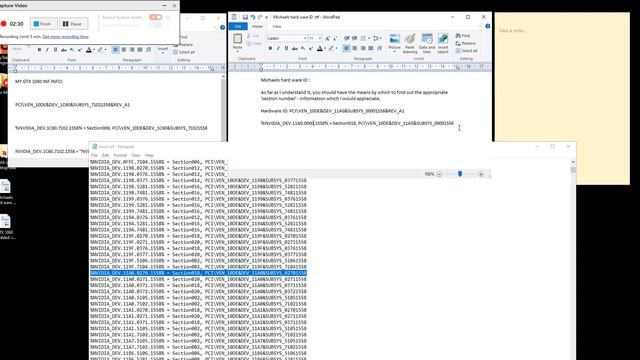Open Michaels hard ware desktop file icon

click(6, 192)
